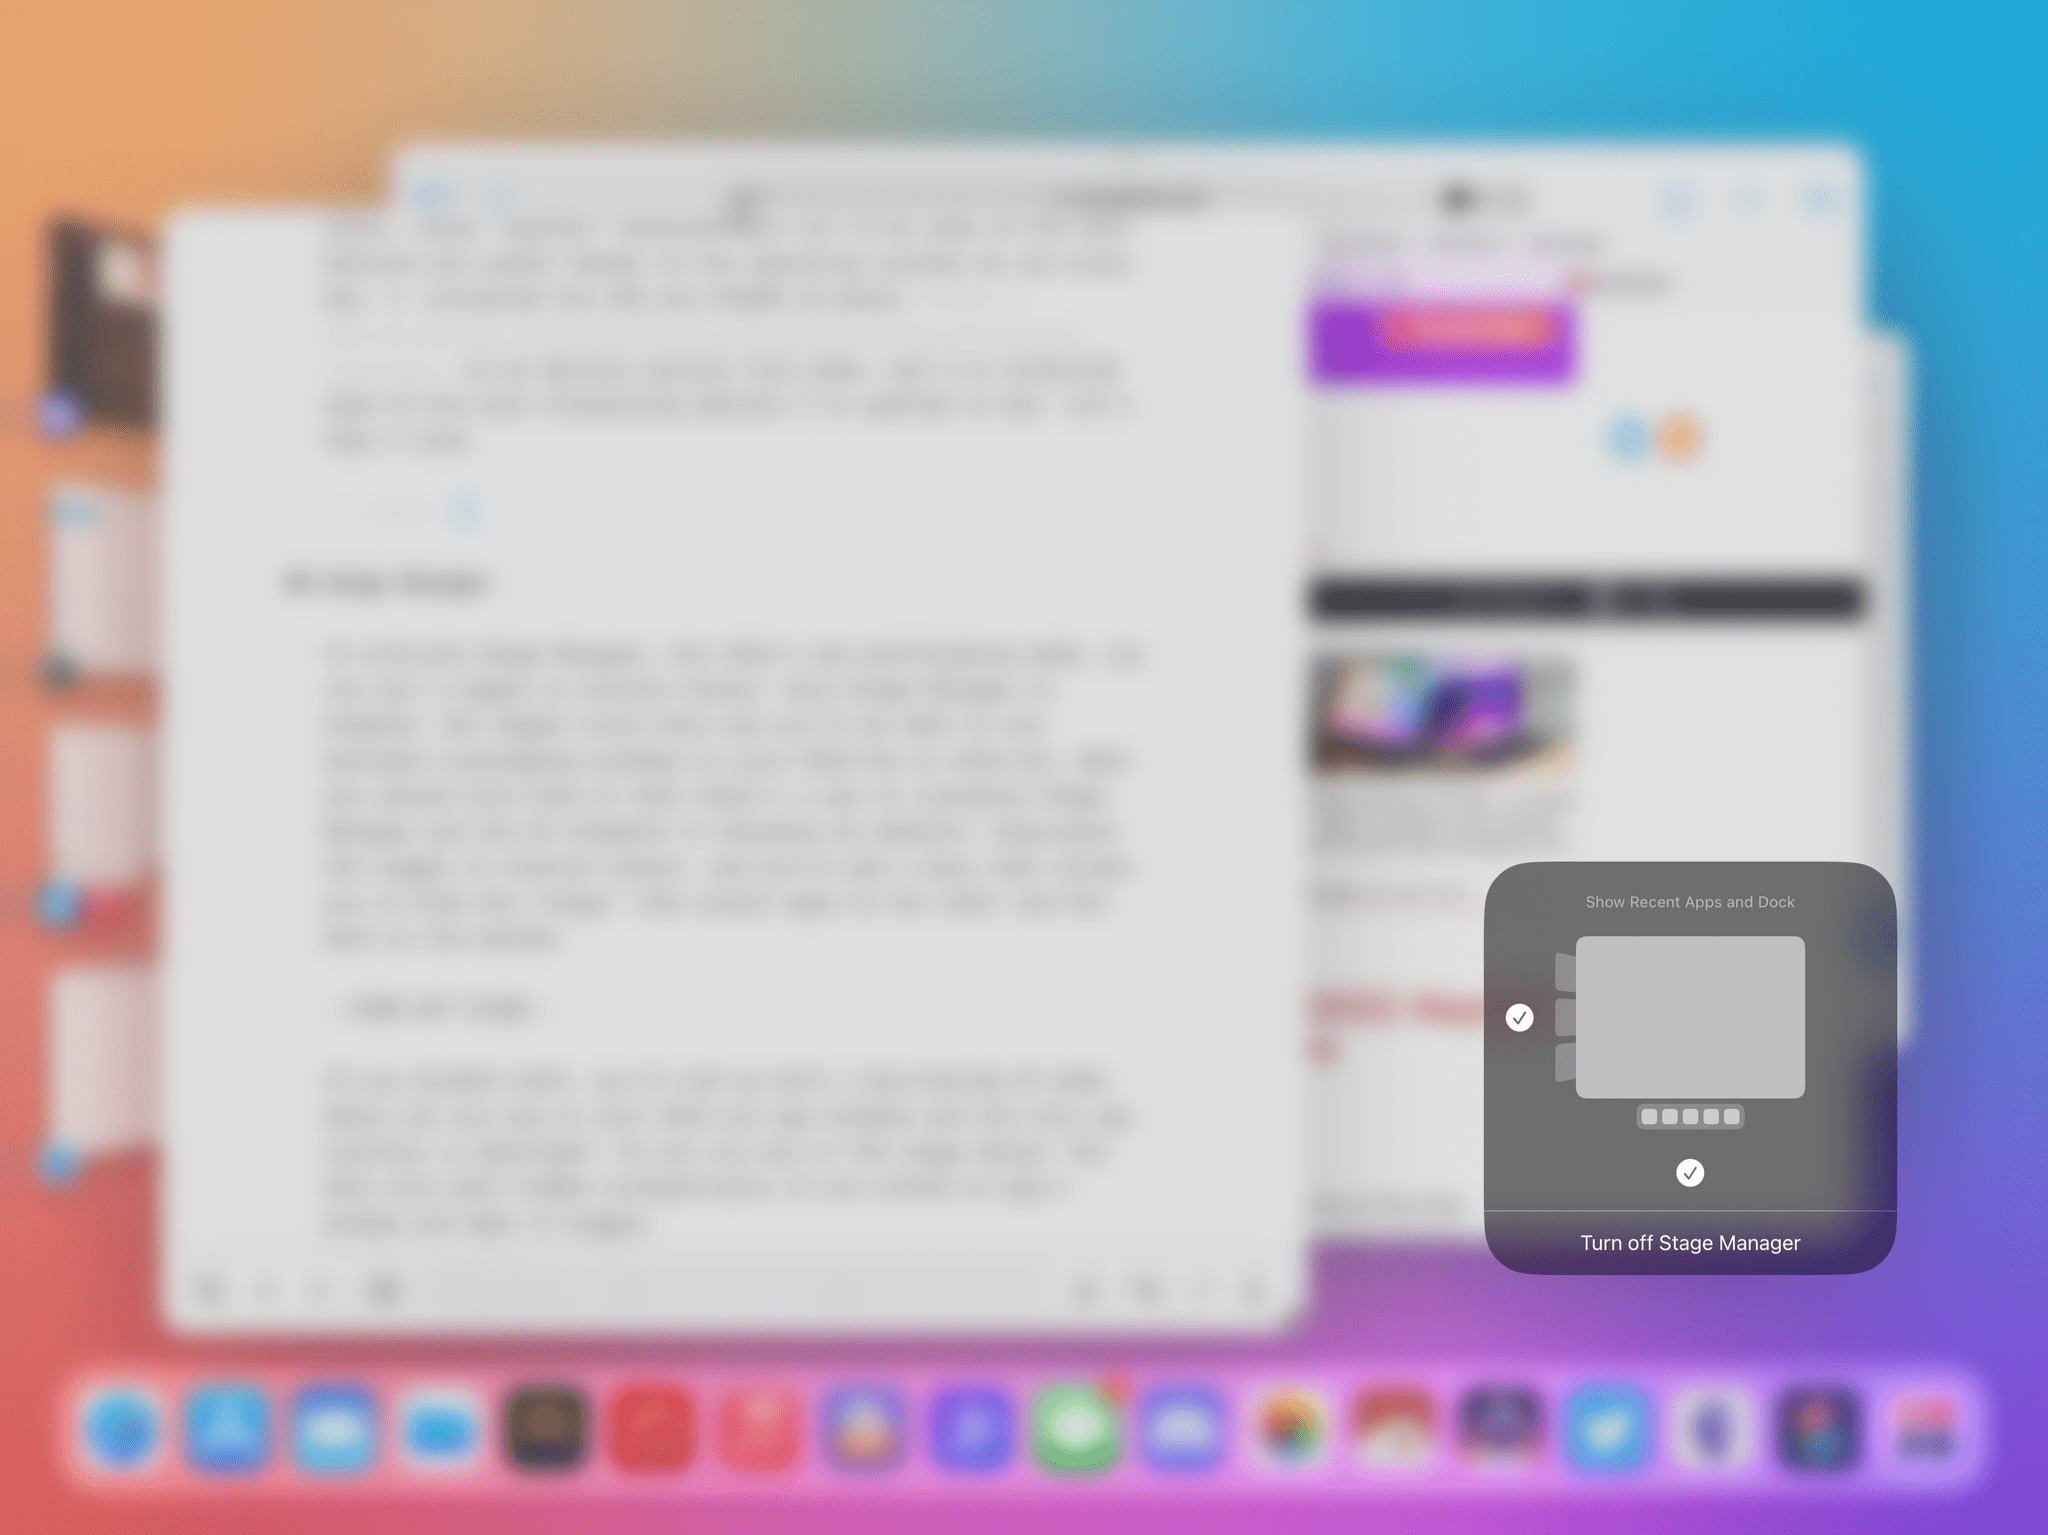Image resolution: width=2048 pixels, height=1535 pixels.
Task: Enable the Turn off Stage Manager option
Action: tap(1690, 1242)
